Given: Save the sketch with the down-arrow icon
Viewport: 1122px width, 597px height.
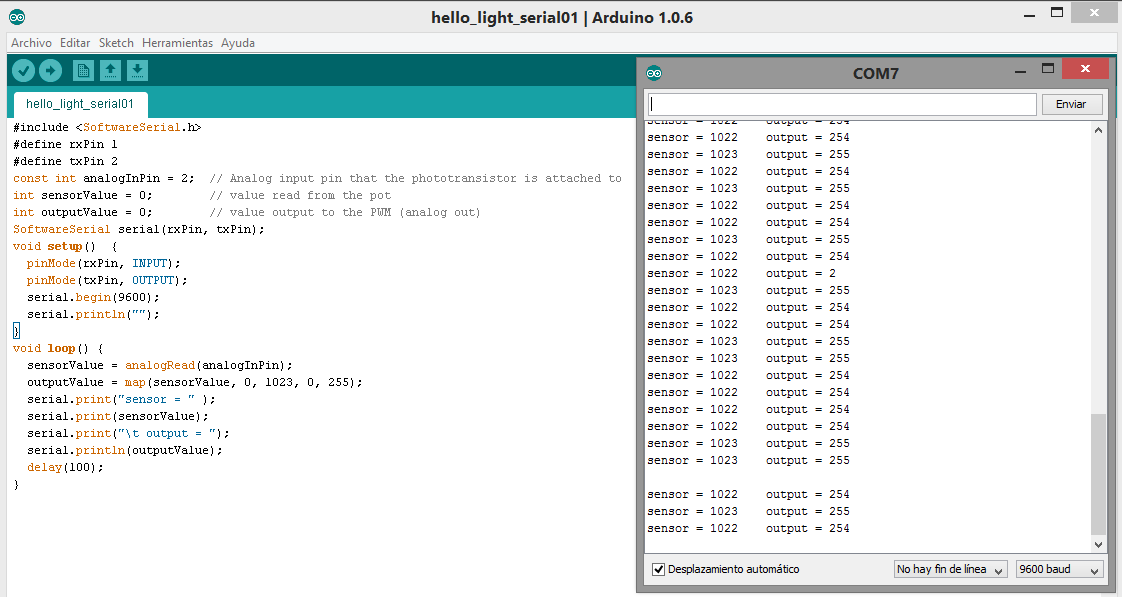Looking at the screenshot, I should click(137, 70).
